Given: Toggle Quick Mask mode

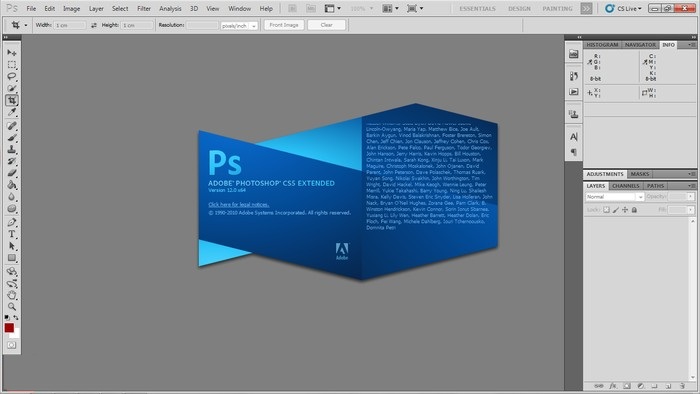Looking at the screenshot, I should click(x=11, y=345).
